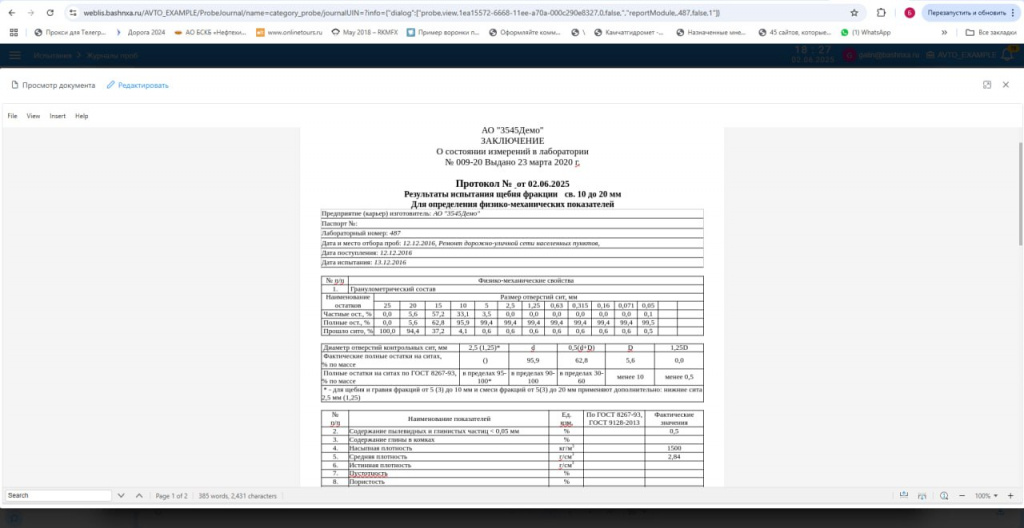Open the AVTO_EXAMPLE organization selector
The image size is (1024, 528).
(x=962, y=56)
